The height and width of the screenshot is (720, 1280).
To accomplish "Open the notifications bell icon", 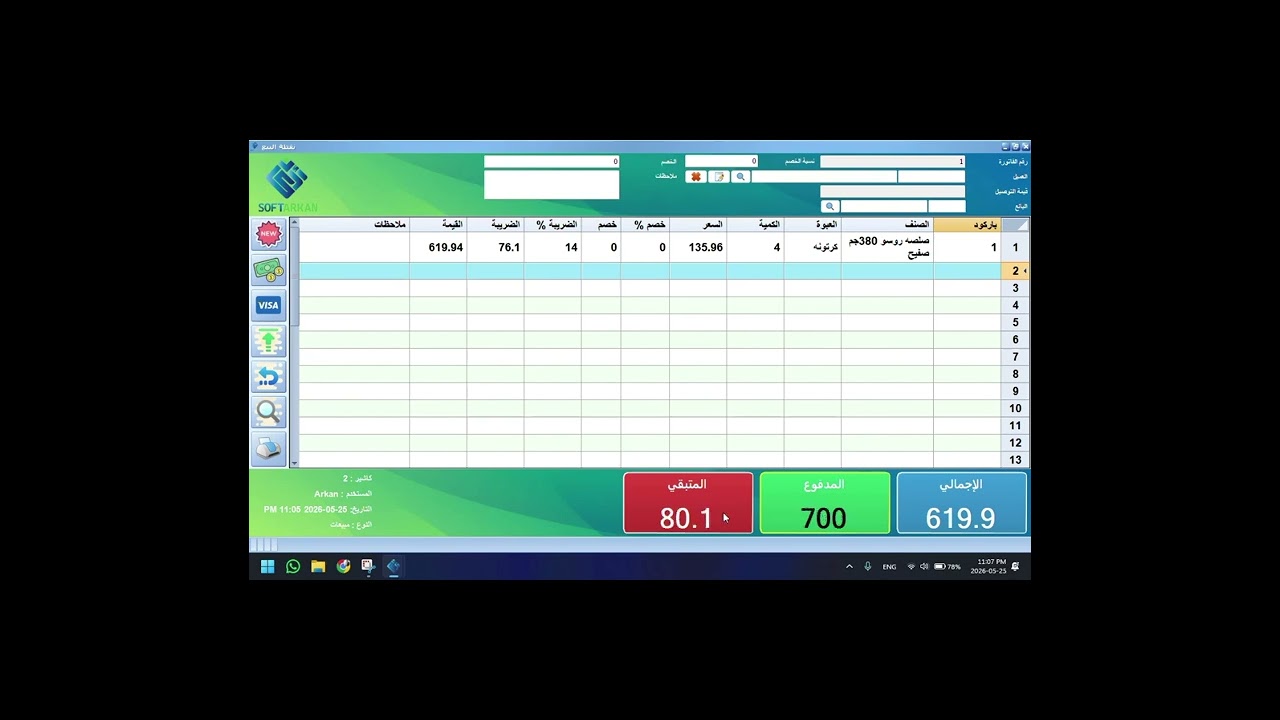I will pos(1015,566).
